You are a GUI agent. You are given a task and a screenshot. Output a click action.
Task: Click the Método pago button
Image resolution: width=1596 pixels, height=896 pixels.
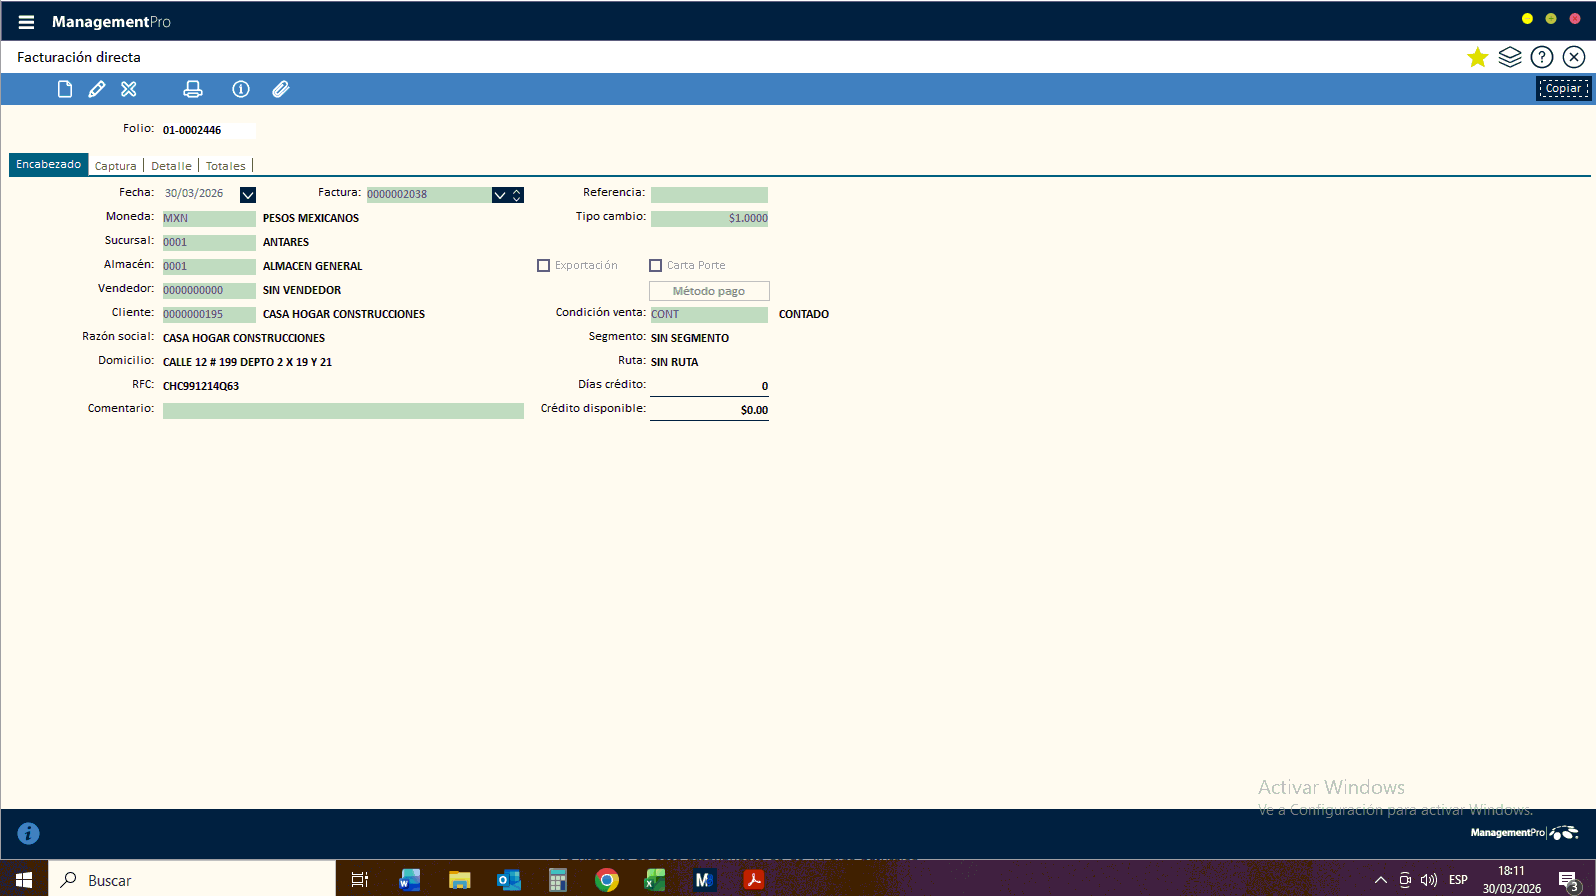(709, 291)
